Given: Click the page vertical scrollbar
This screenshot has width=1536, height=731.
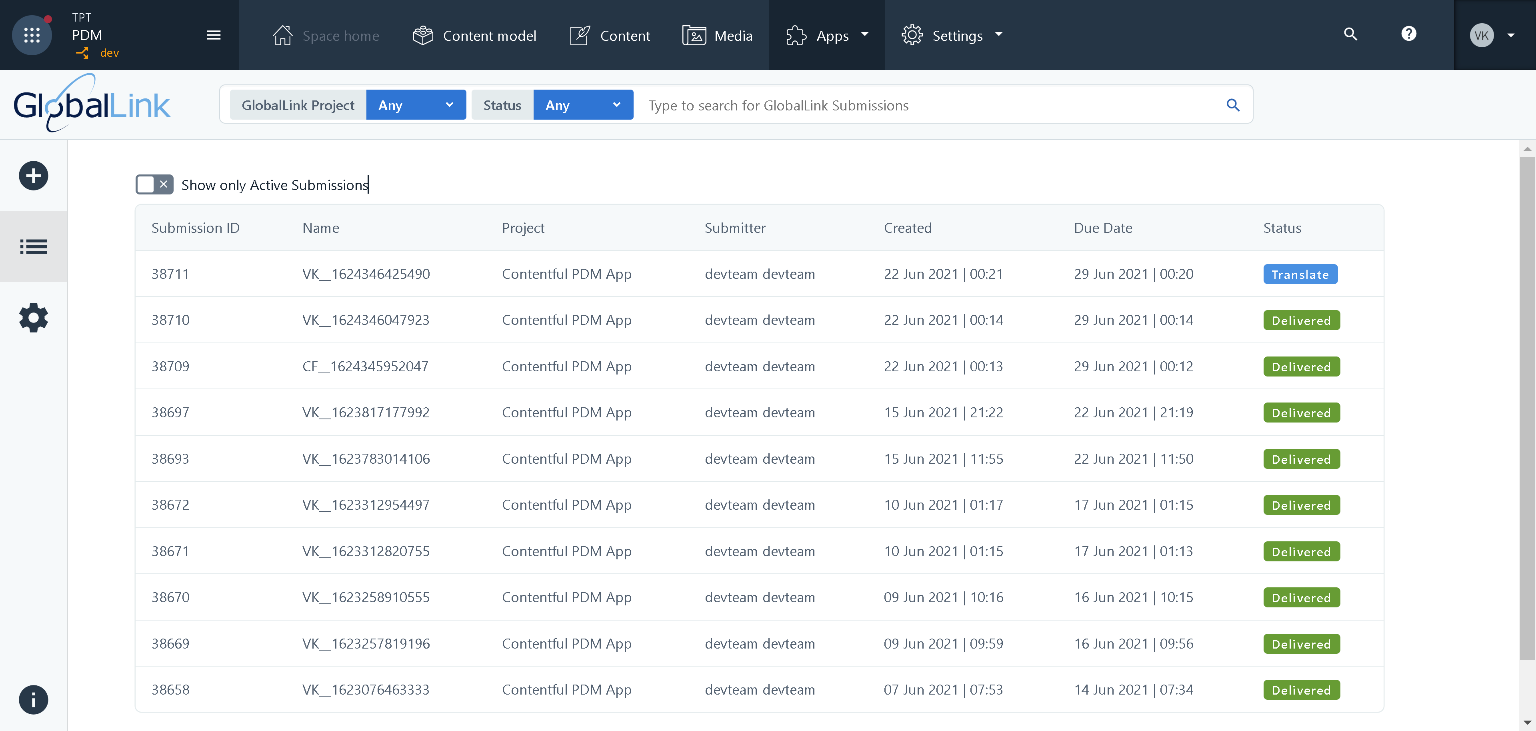Looking at the screenshot, I should [1527, 408].
